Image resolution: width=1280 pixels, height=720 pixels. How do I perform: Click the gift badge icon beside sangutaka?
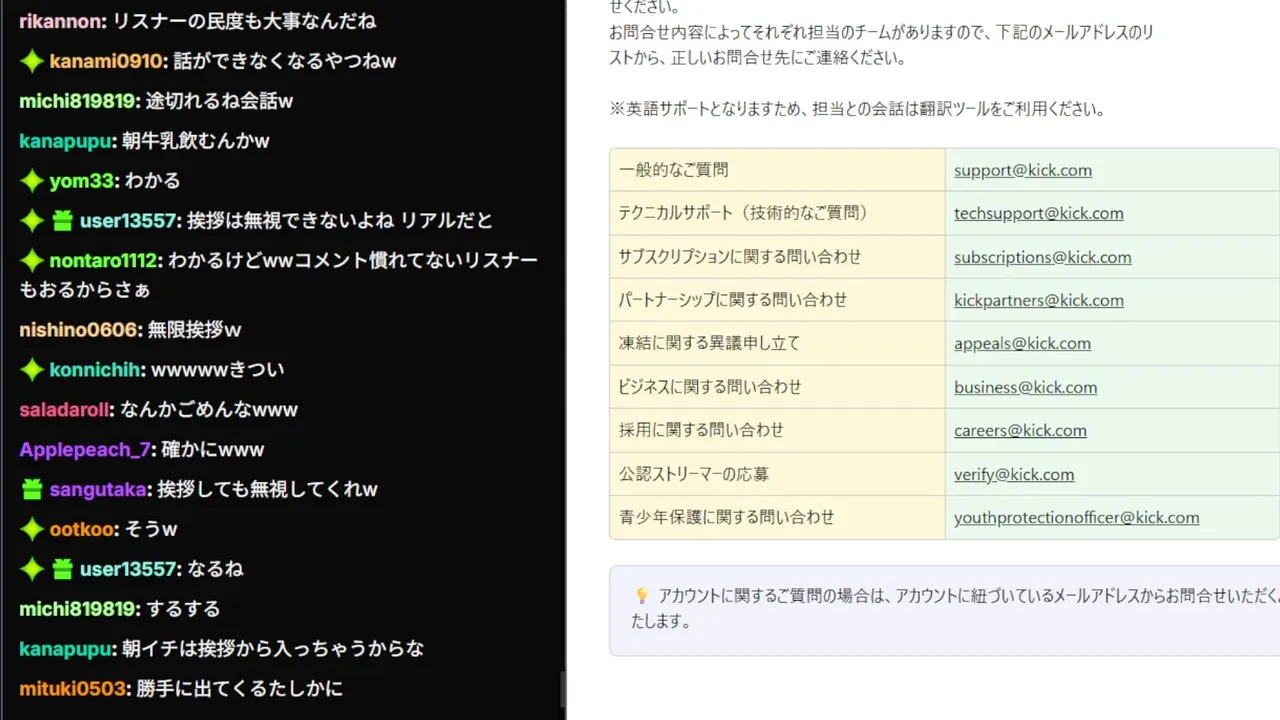(32, 489)
